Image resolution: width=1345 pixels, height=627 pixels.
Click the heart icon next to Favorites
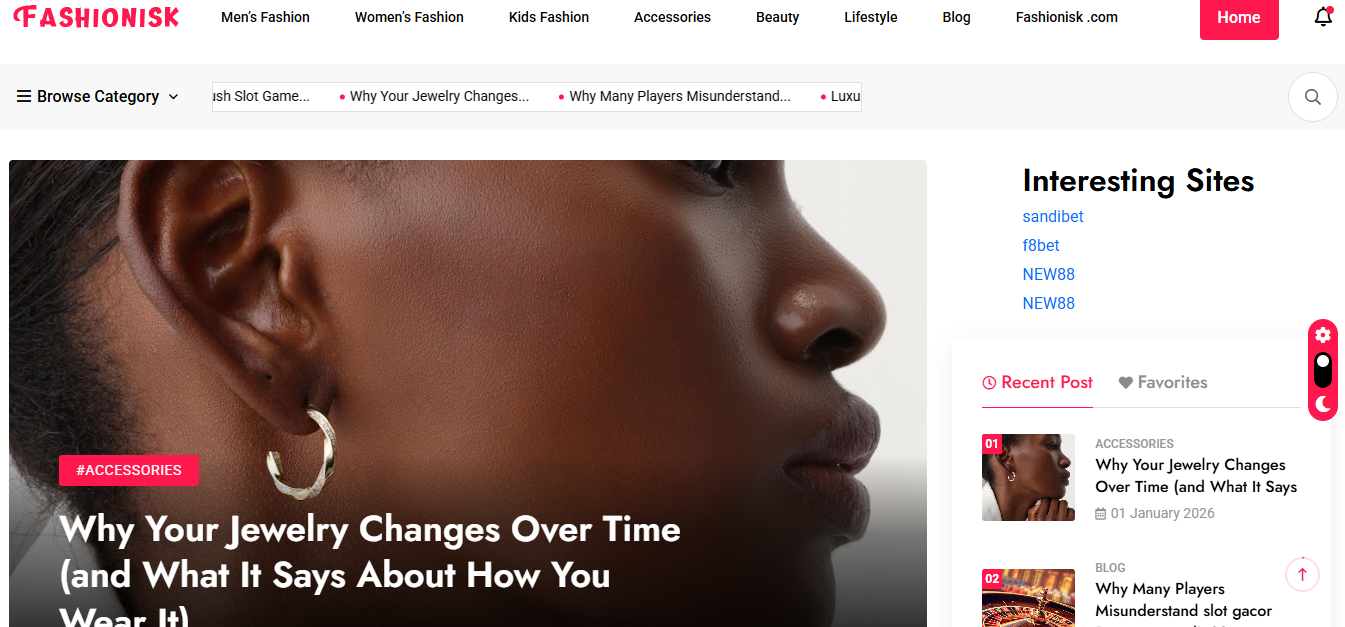(1125, 382)
